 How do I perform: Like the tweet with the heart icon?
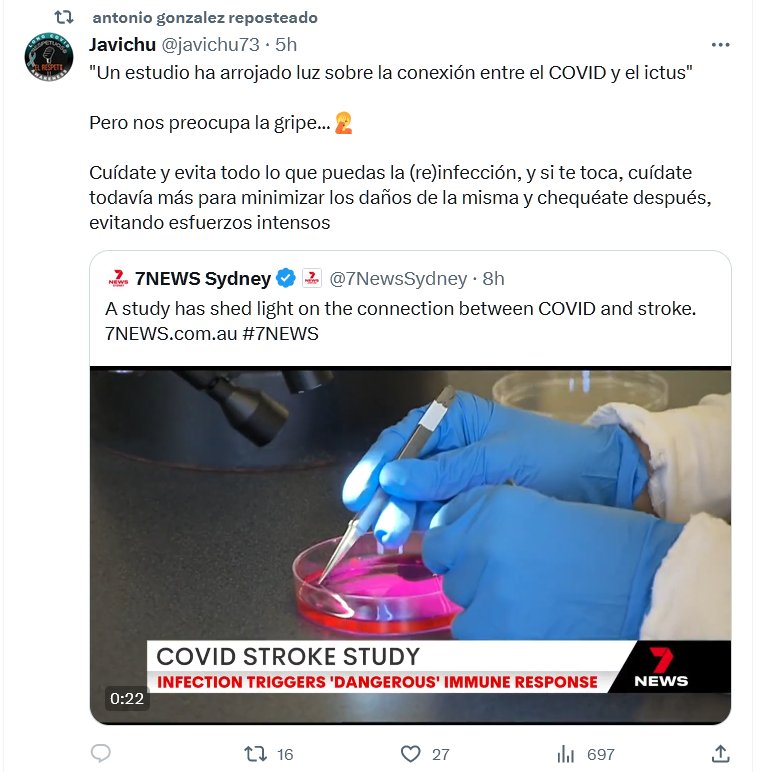pos(411,754)
